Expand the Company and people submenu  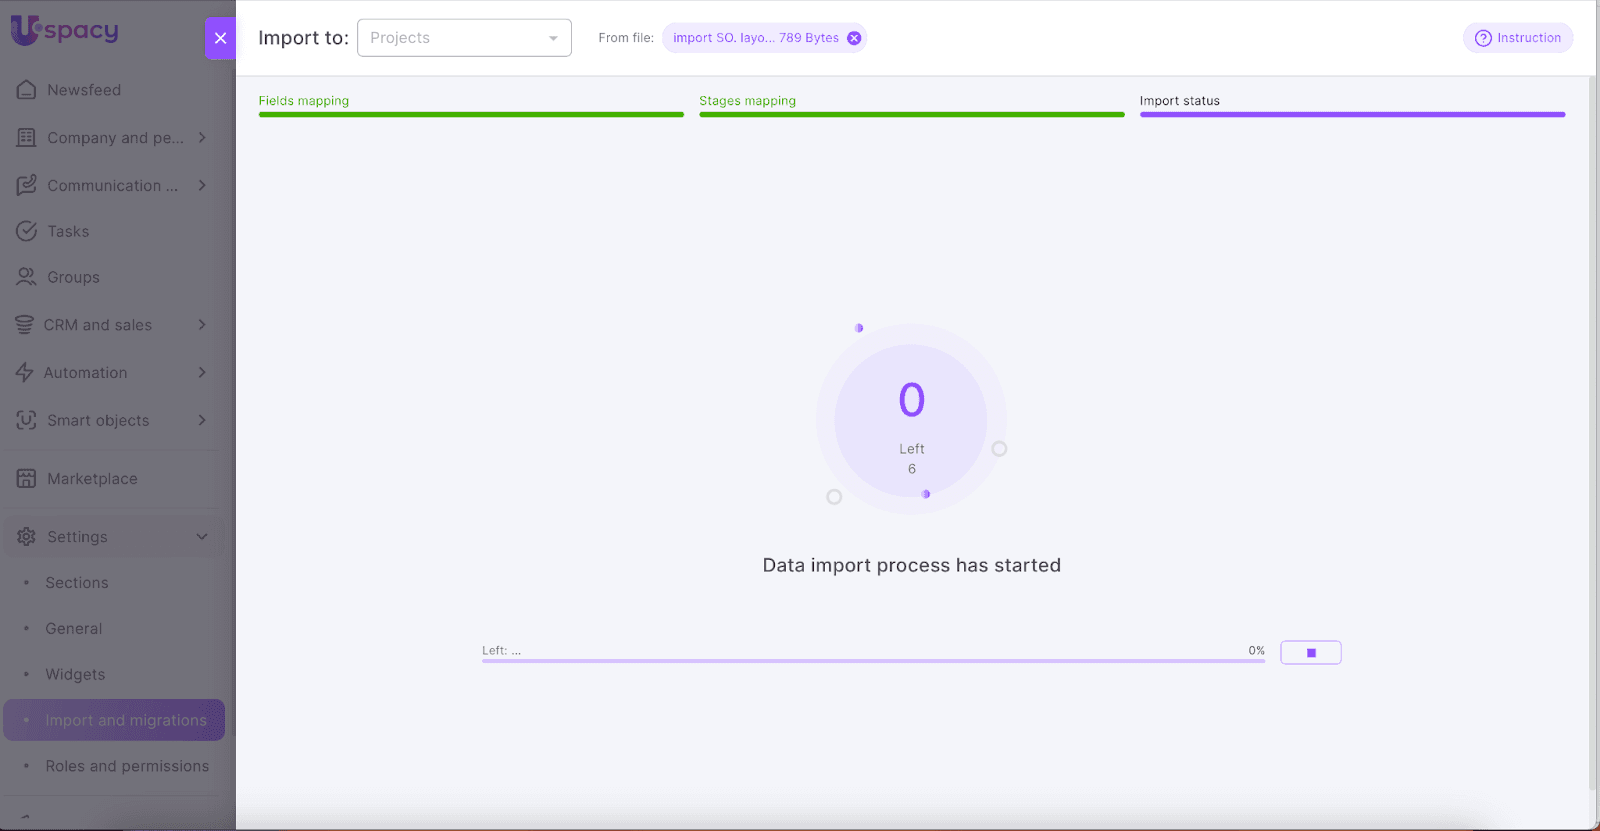(202, 138)
